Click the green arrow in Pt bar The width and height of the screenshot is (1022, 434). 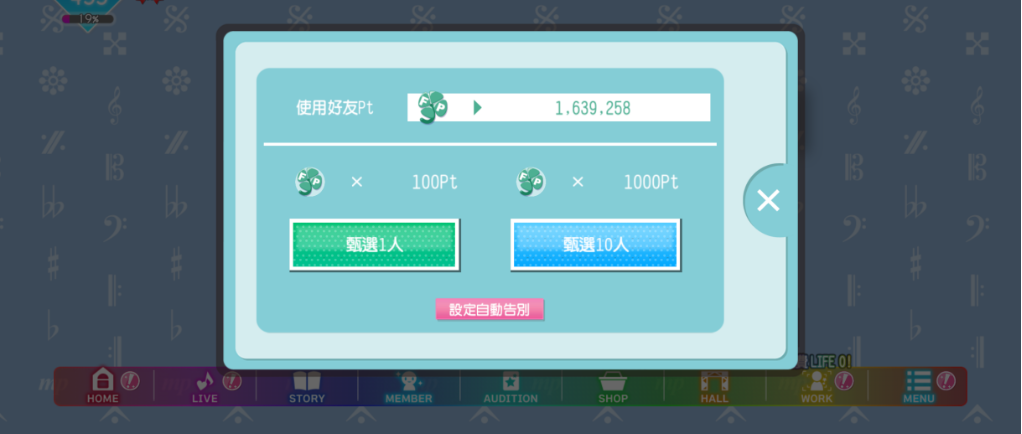(x=477, y=108)
